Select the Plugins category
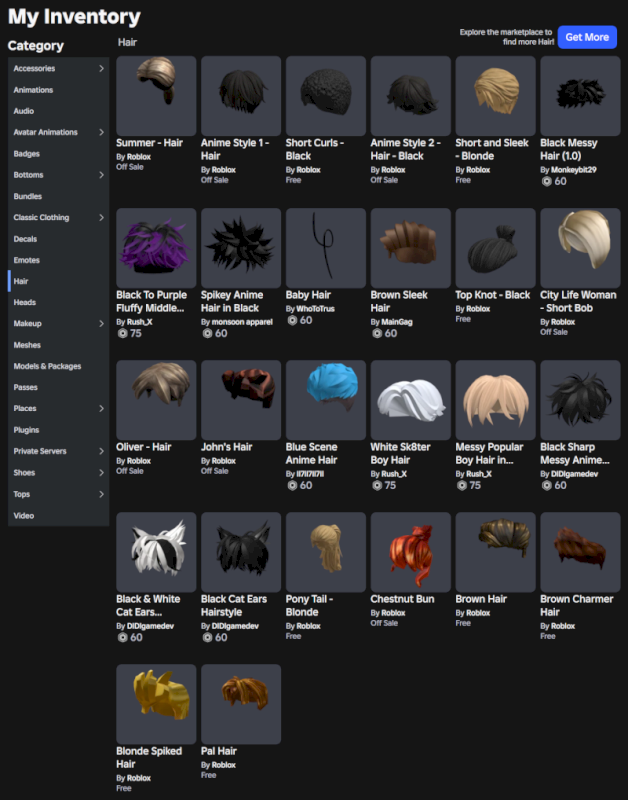This screenshot has height=800, width=628. click(x=26, y=430)
